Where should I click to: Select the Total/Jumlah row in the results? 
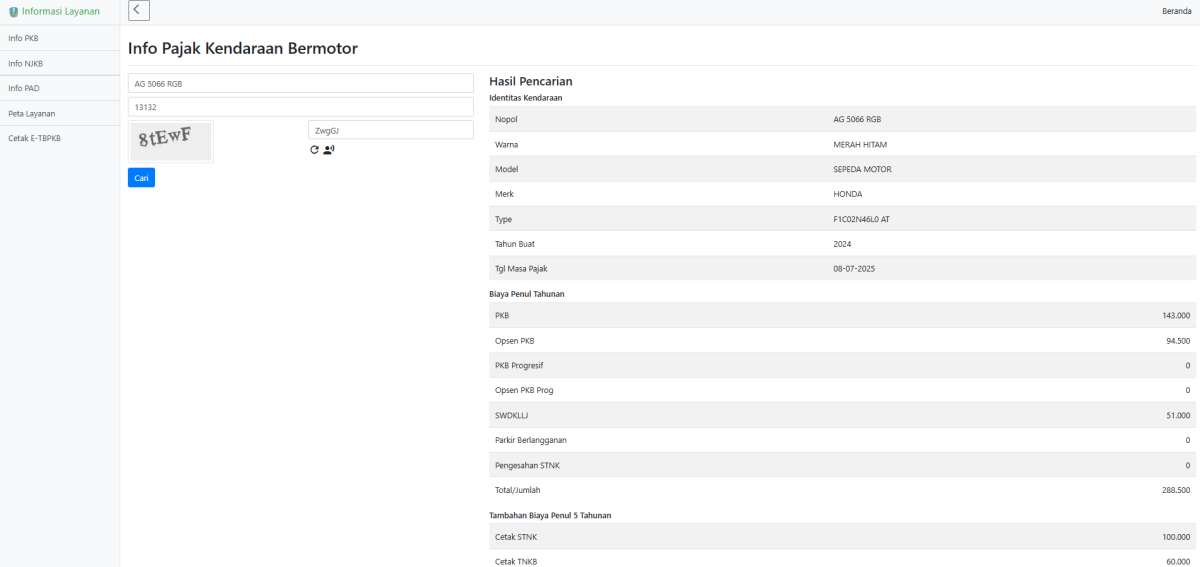click(842, 490)
